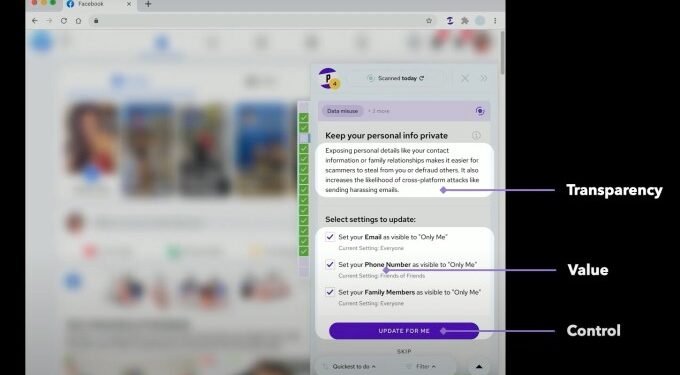Screen dimensions: 680x375
Task: Click the black up-arrow button at panel bottom
Action: [479, 367]
